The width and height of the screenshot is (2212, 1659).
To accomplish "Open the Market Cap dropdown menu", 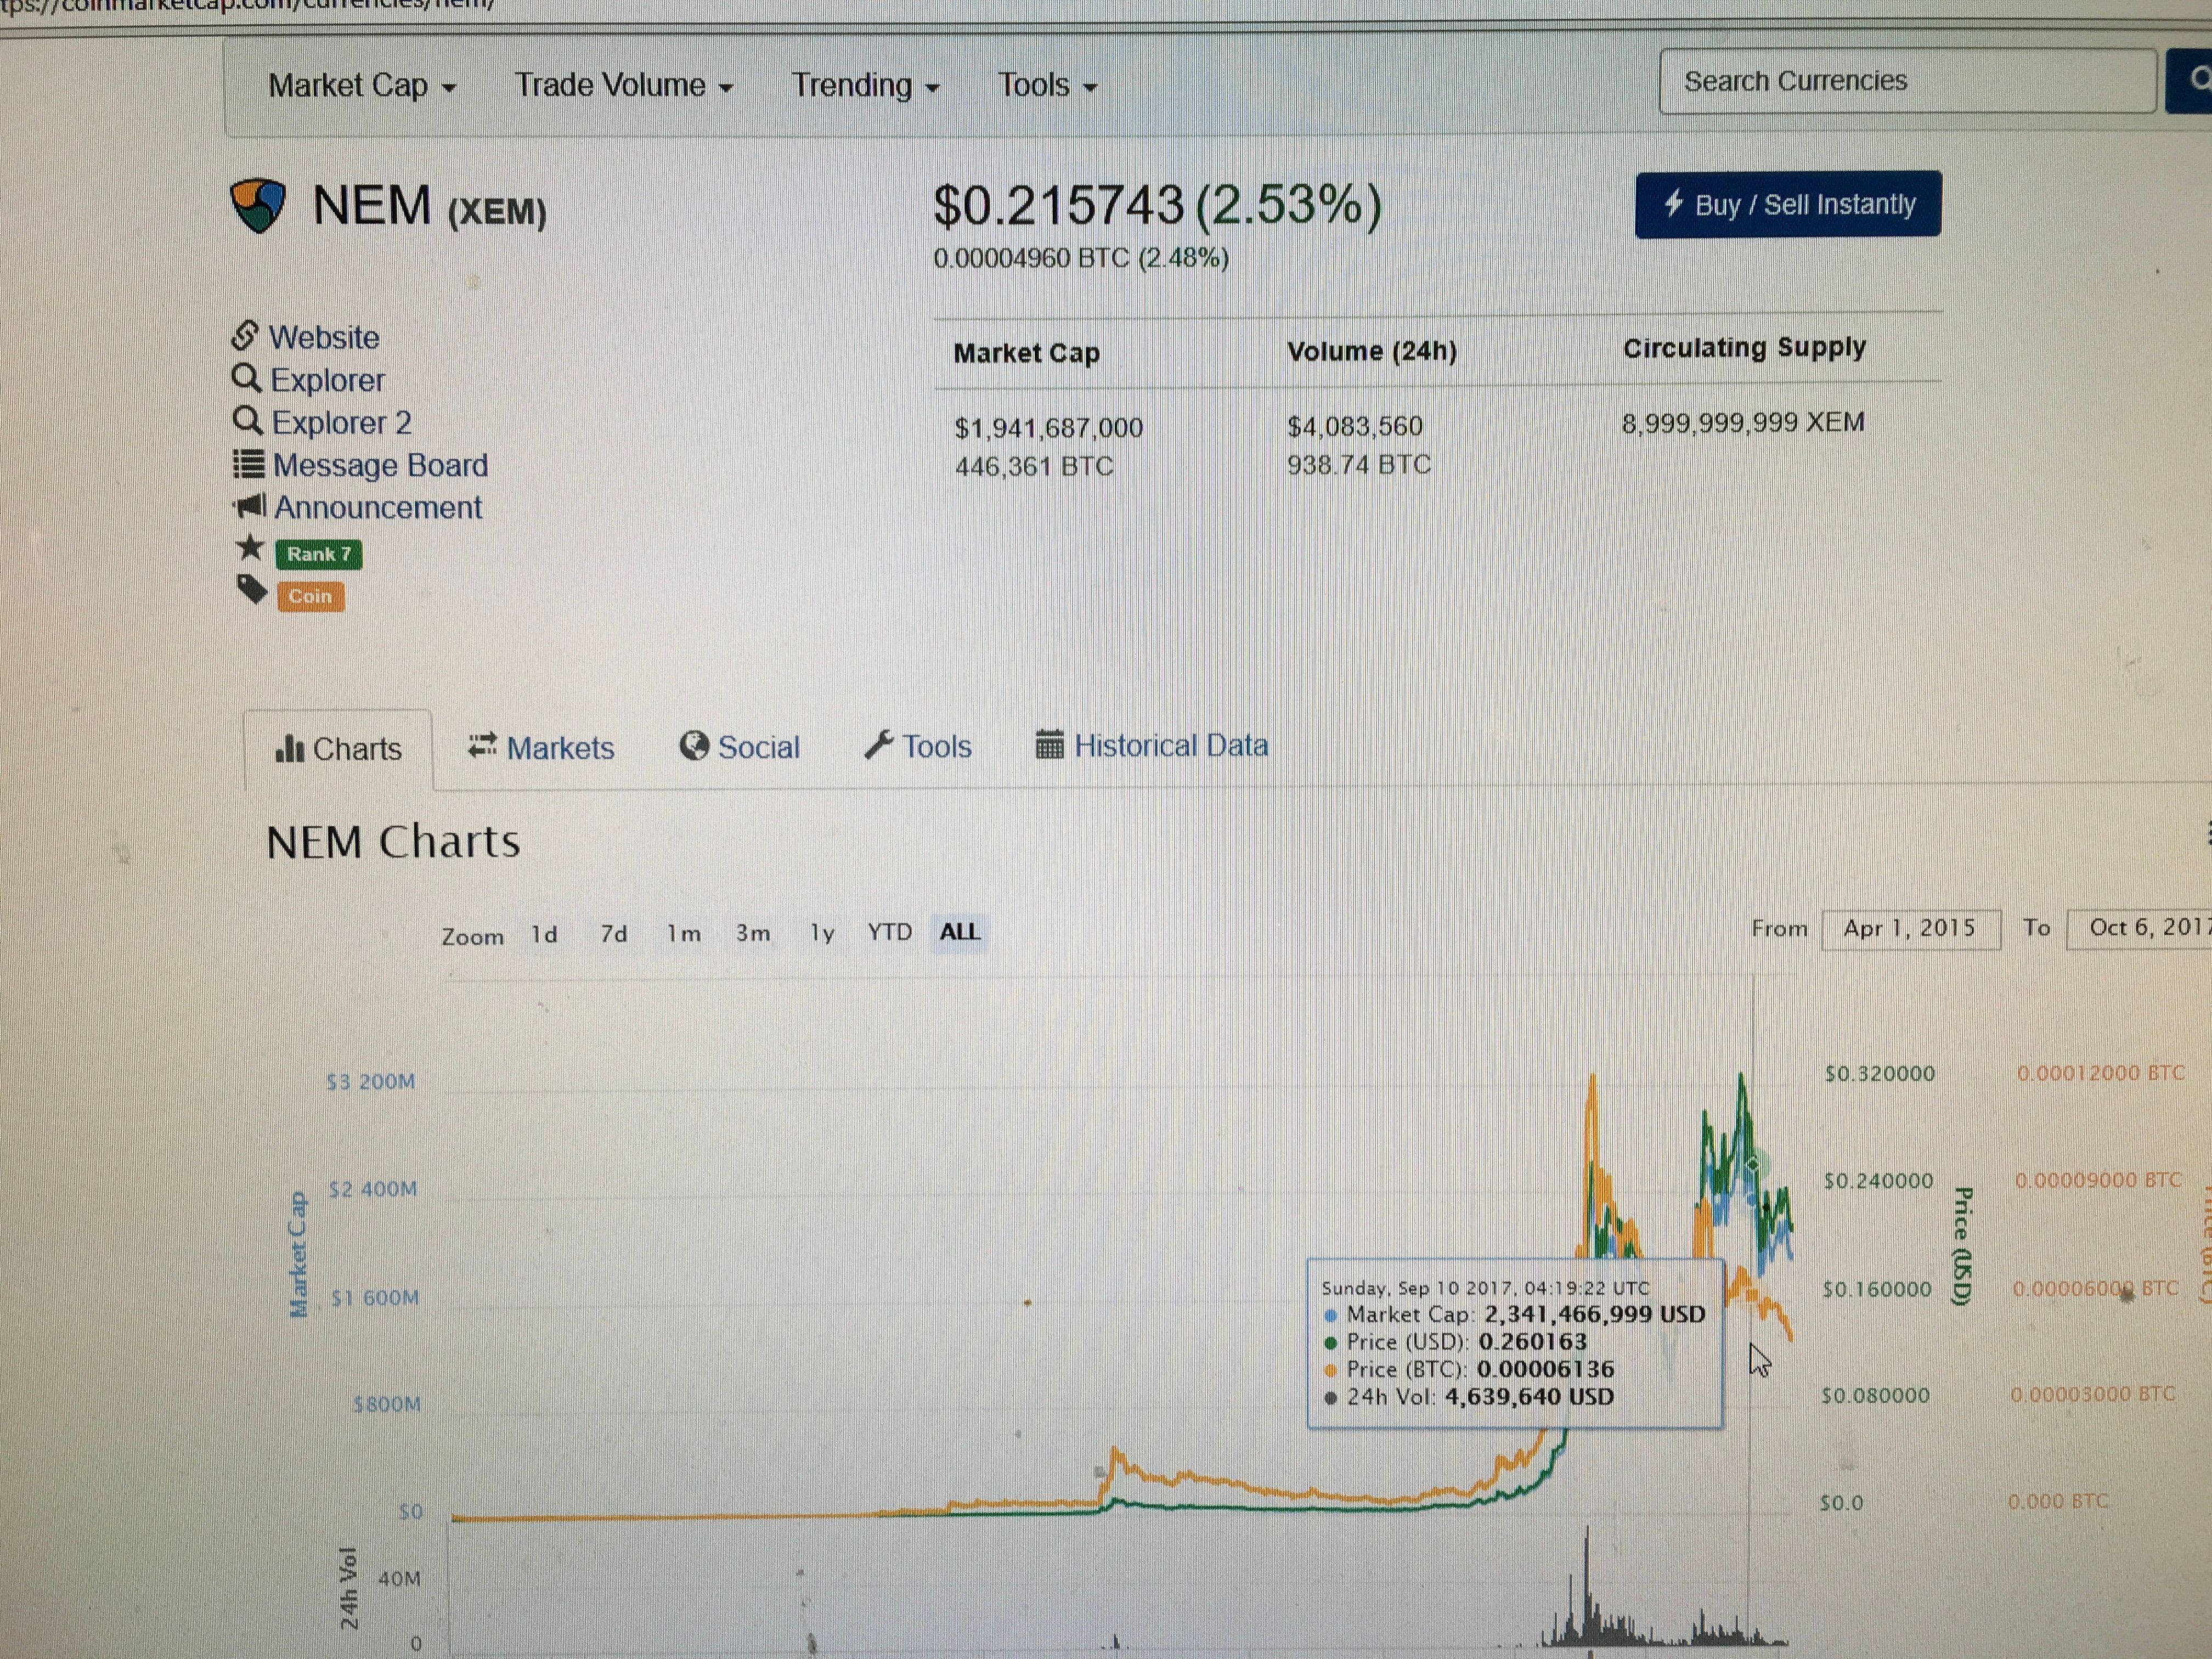I will click(362, 86).
